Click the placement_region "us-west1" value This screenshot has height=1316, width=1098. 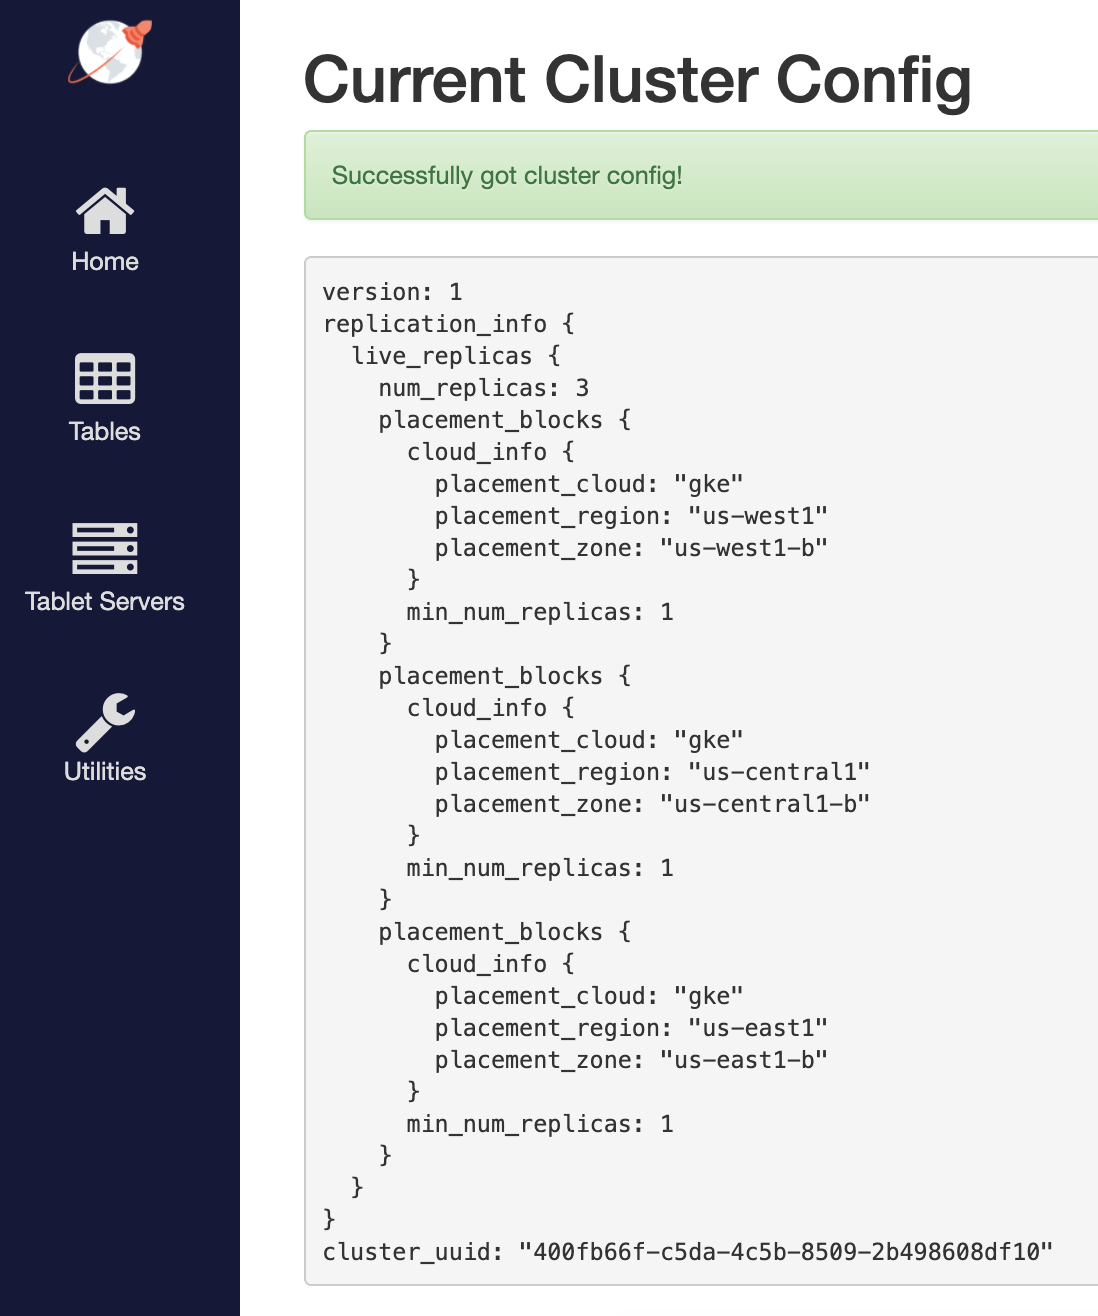tap(757, 516)
